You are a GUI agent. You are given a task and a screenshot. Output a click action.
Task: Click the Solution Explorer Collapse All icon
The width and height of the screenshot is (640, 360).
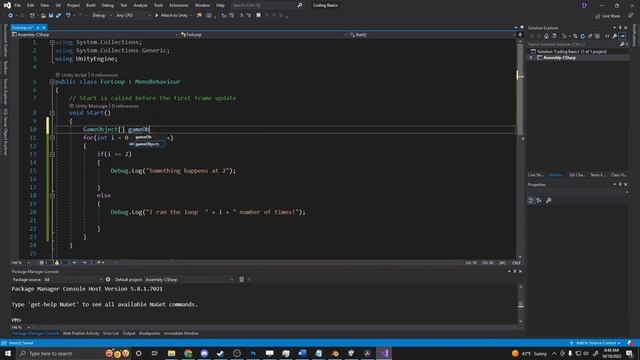tap(590, 36)
